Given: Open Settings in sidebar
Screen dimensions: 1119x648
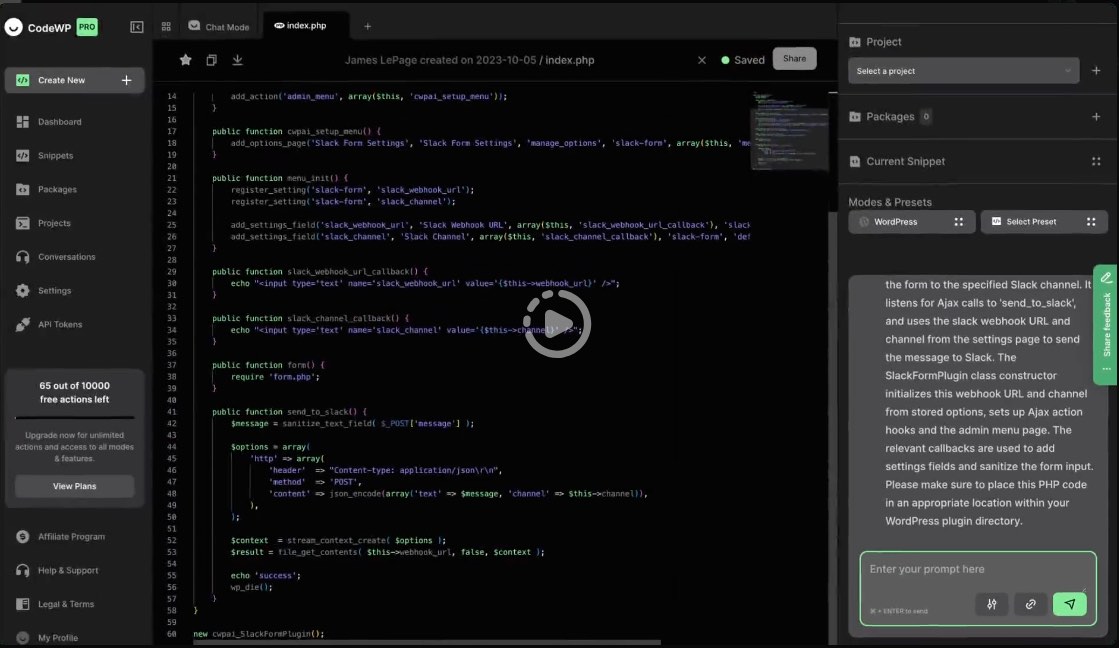Looking at the screenshot, I should [x=54, y=290].
